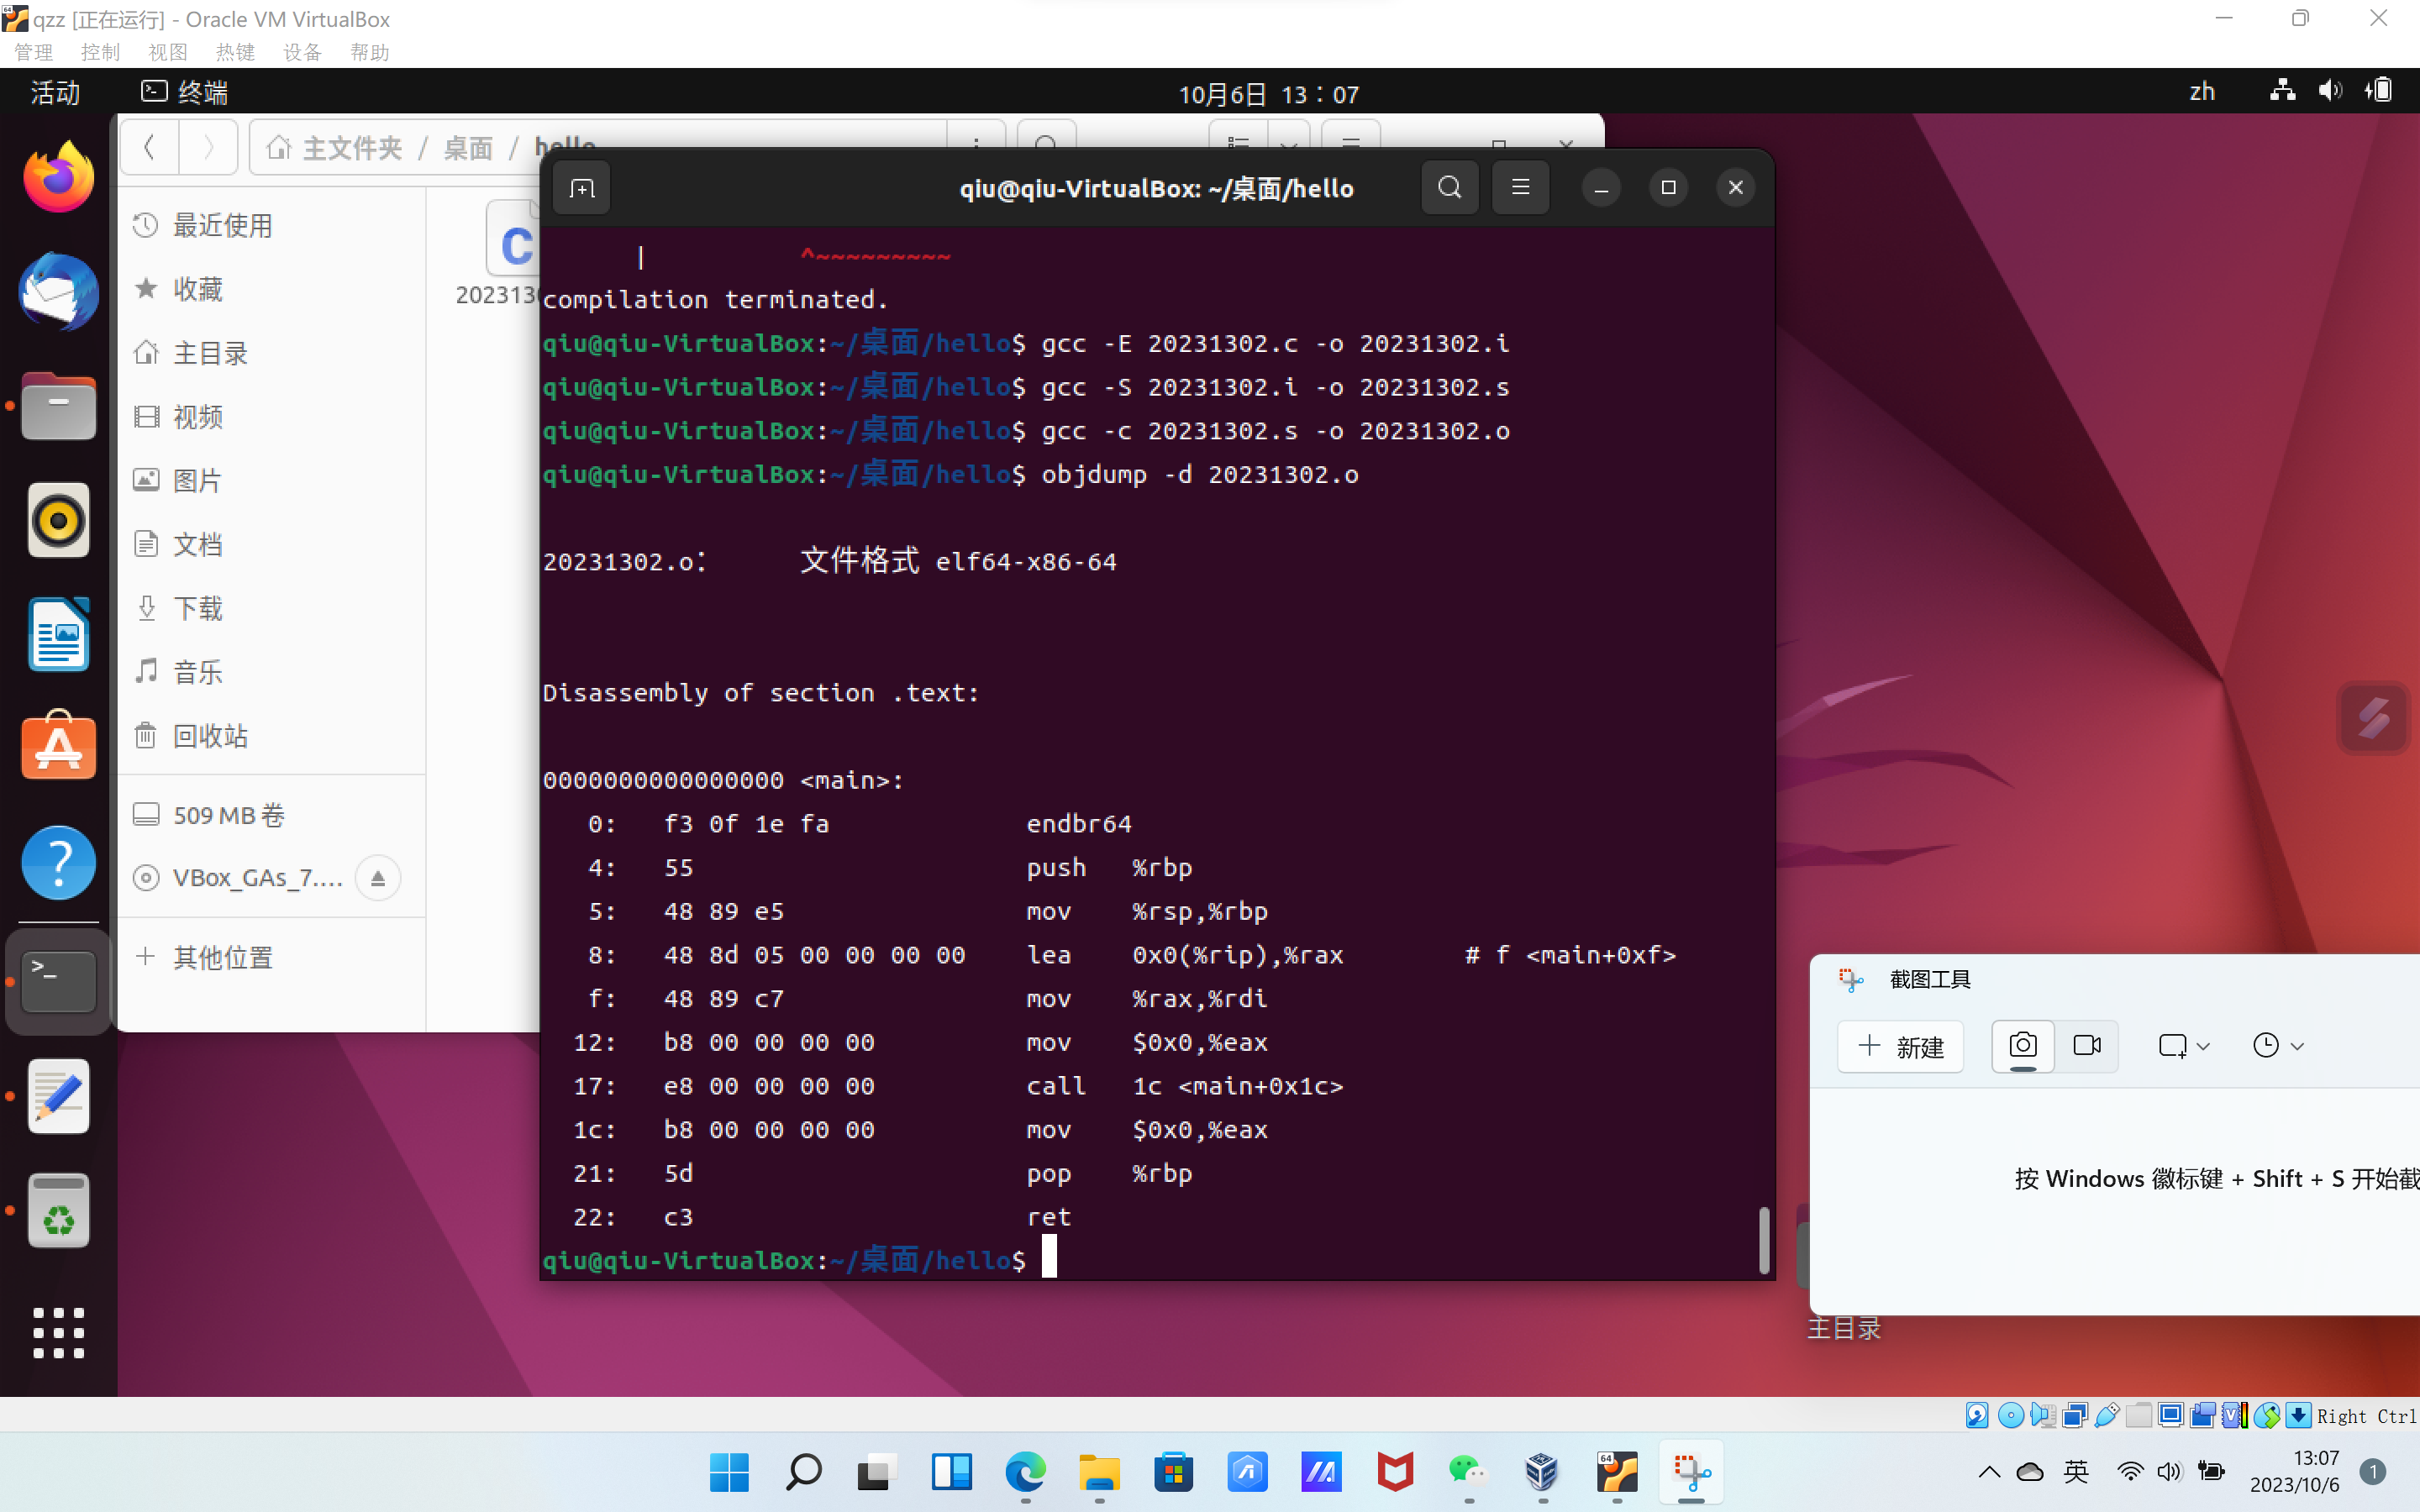This screenshot has height=1512, width=2420.
Task: Select screenshot capture mode in Snipping Tool
Action: pos(2022,1046)
